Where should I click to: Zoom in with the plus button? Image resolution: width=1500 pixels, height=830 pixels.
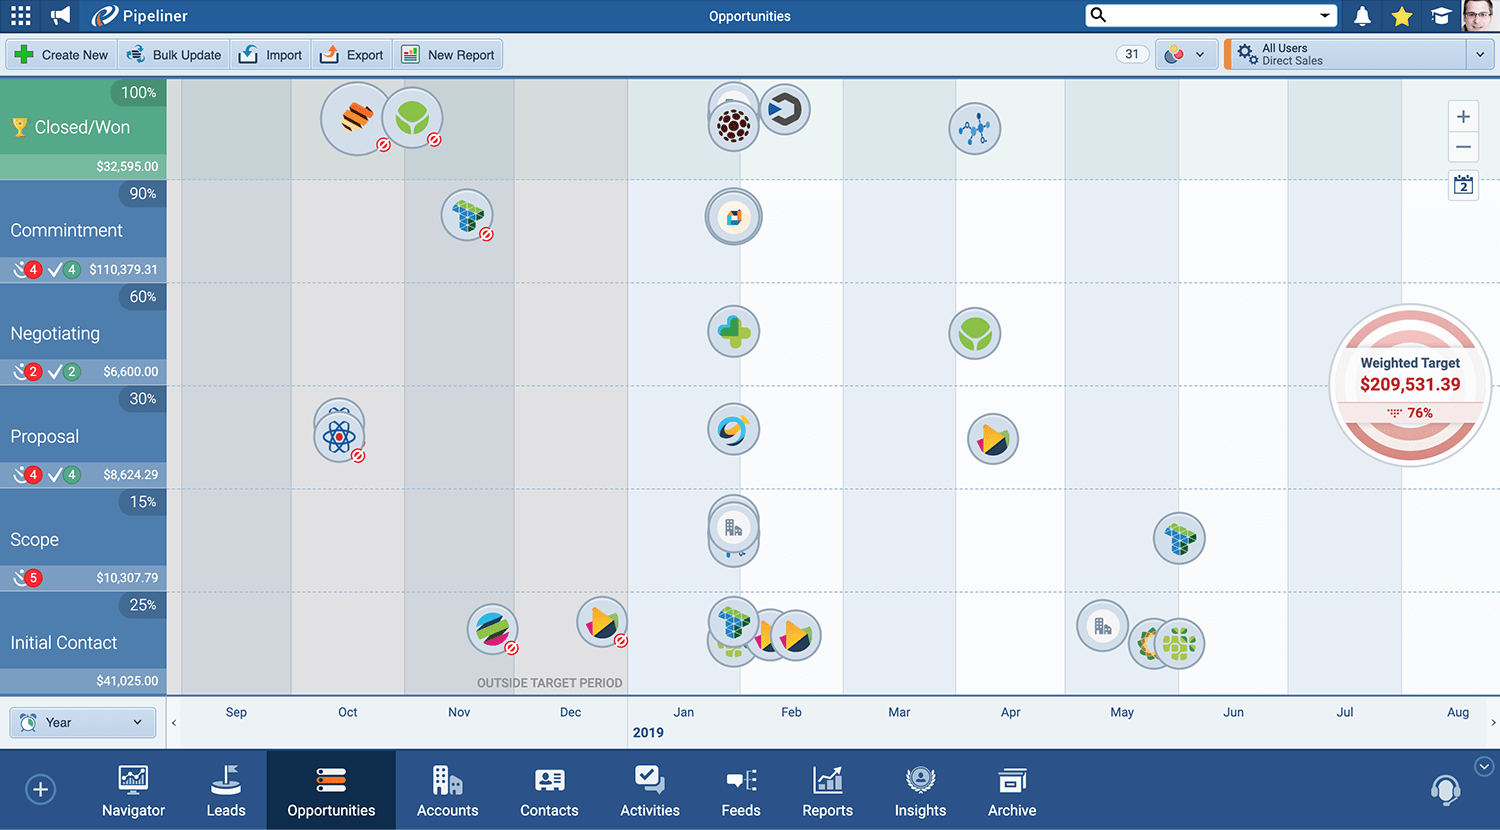click(1463, 116)
